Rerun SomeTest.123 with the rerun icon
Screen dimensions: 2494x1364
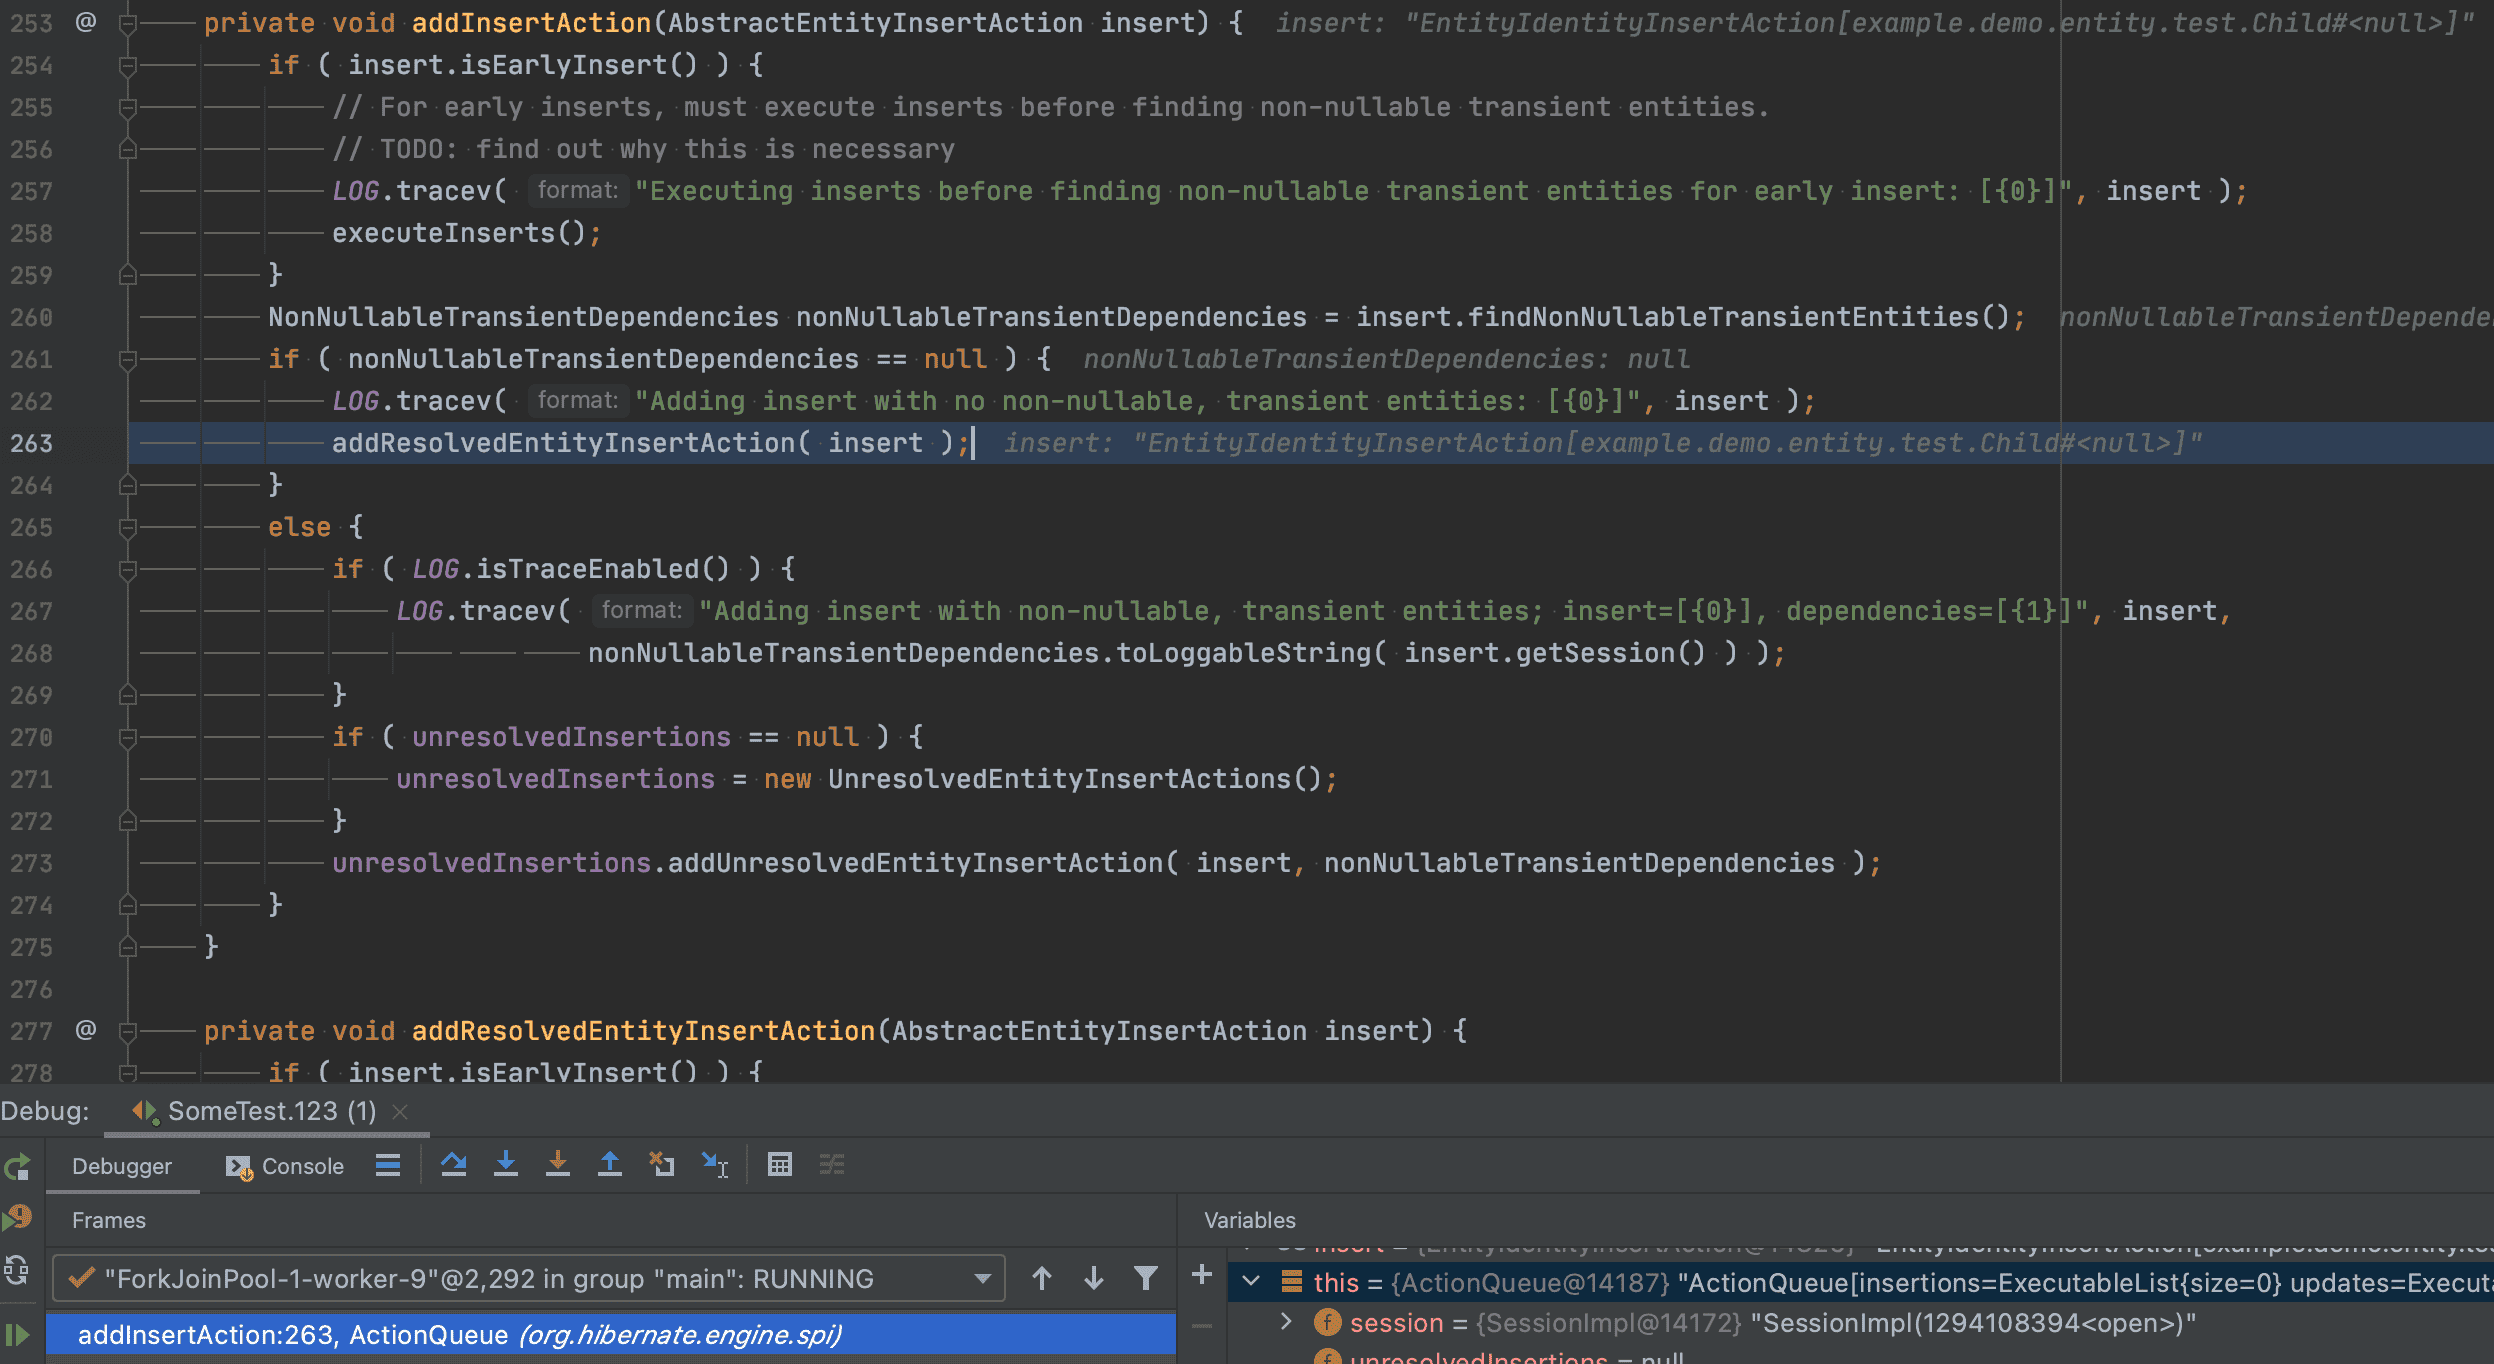point(17,1167)
